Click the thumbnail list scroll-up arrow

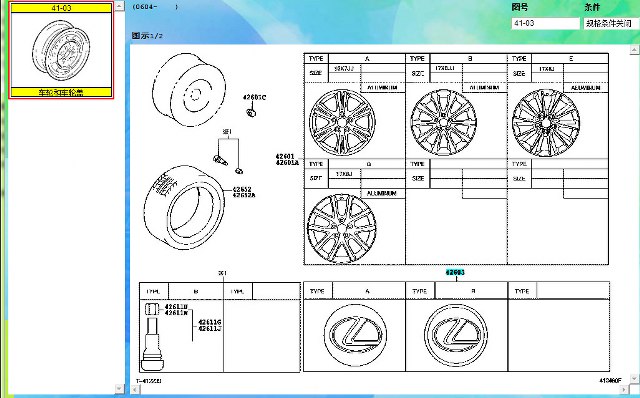coord(119,6)
